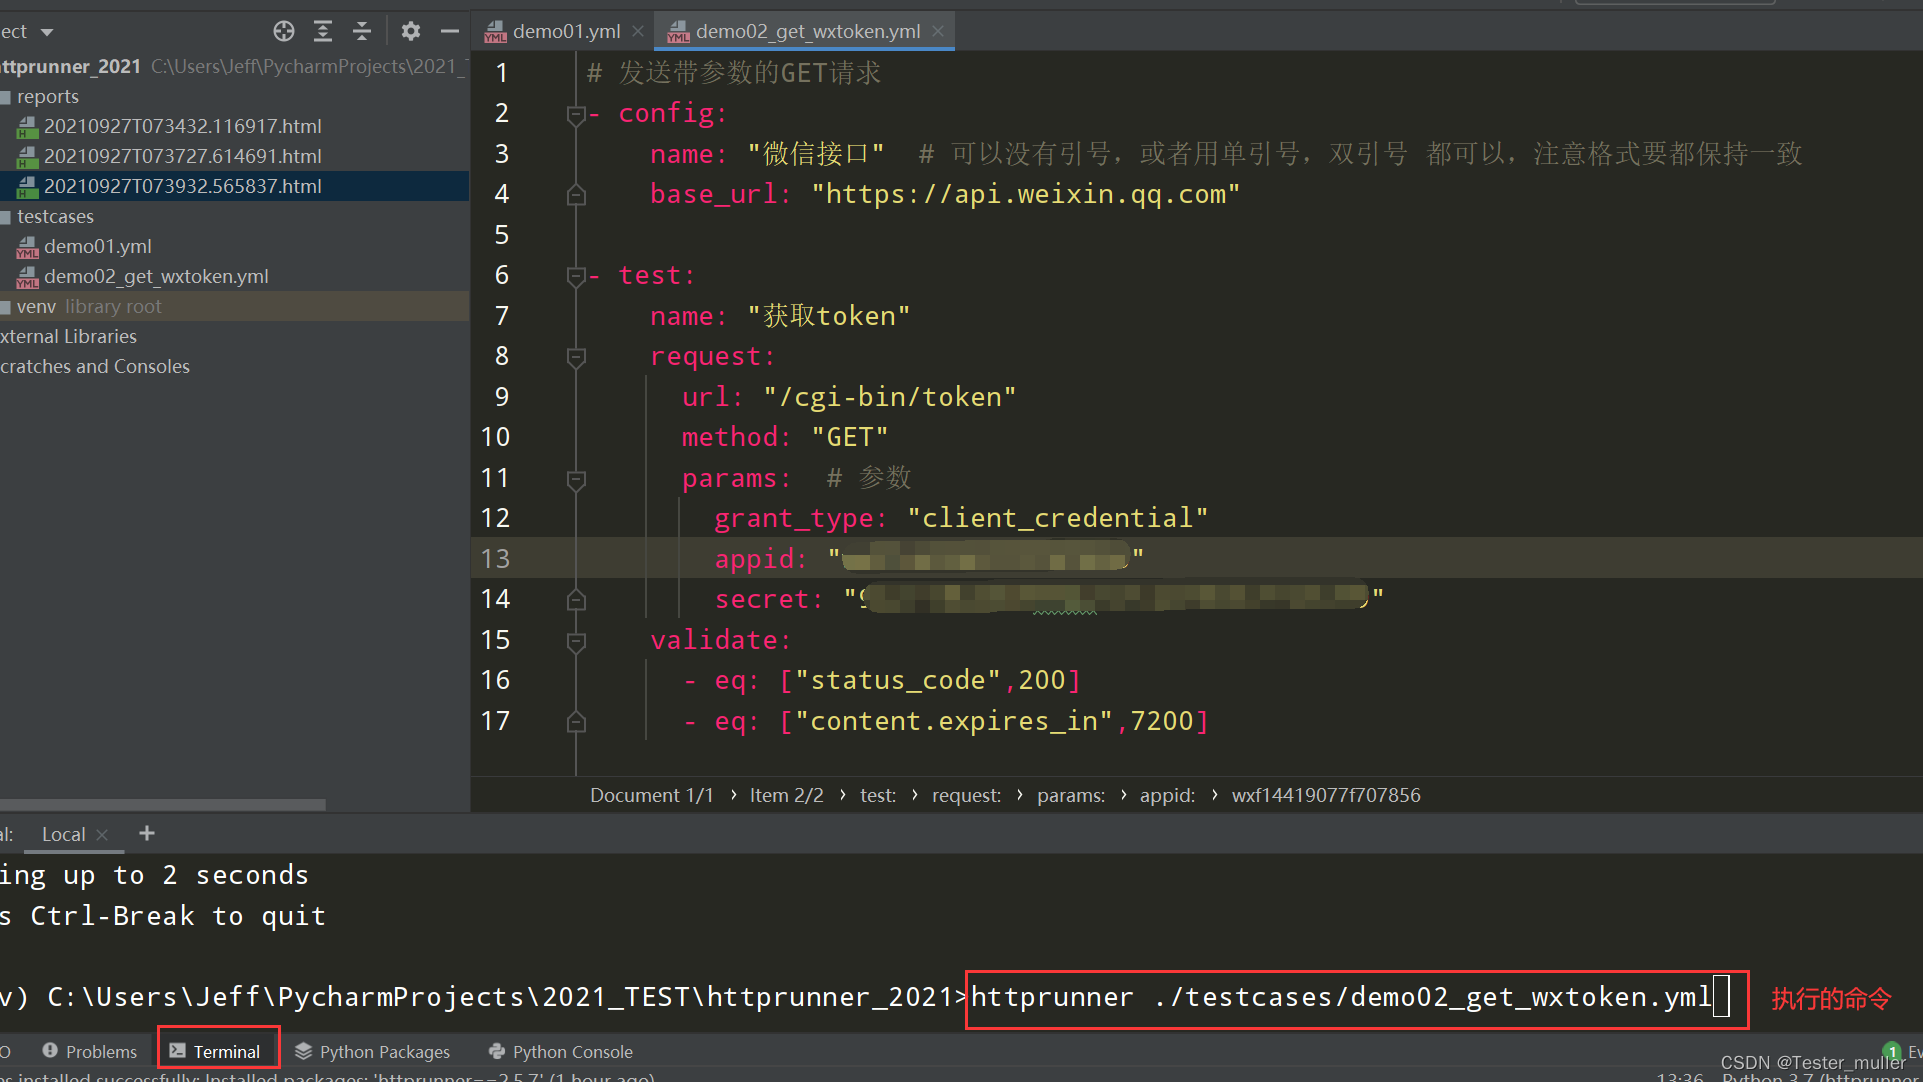Click the url value "/cgi-bin/token"
The height and width of the screenshot is (1082, 1923).
(x=890, y=397)
